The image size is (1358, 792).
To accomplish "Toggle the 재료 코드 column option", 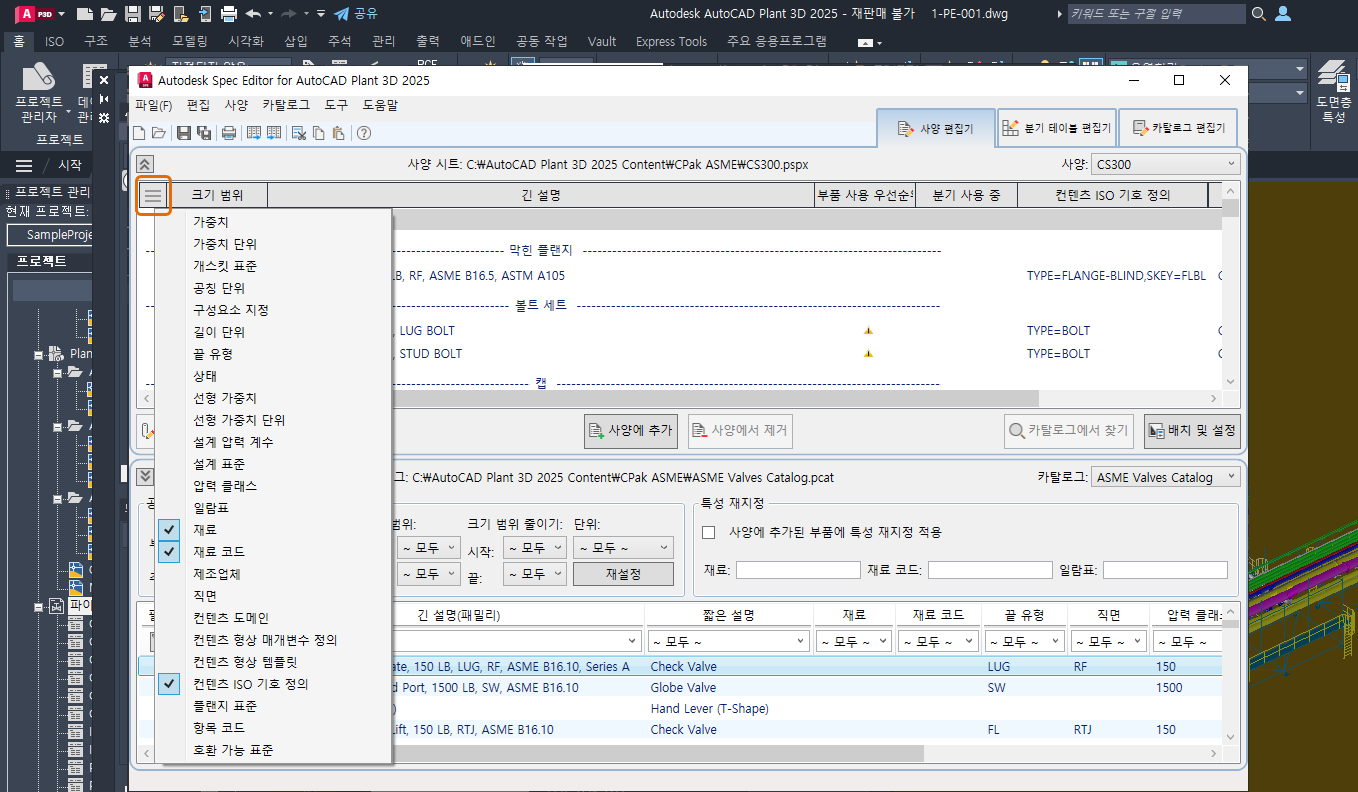I will (273, 552).
